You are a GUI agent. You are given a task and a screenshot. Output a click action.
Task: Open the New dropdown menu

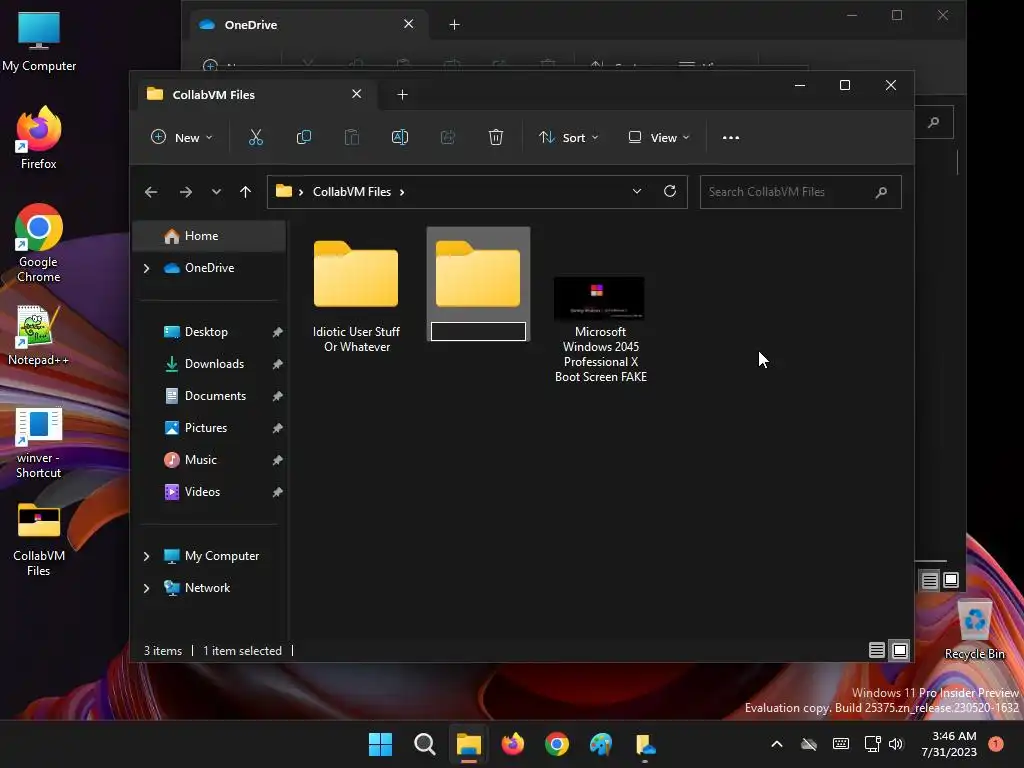pyautogui.click(x=182, y=138)
